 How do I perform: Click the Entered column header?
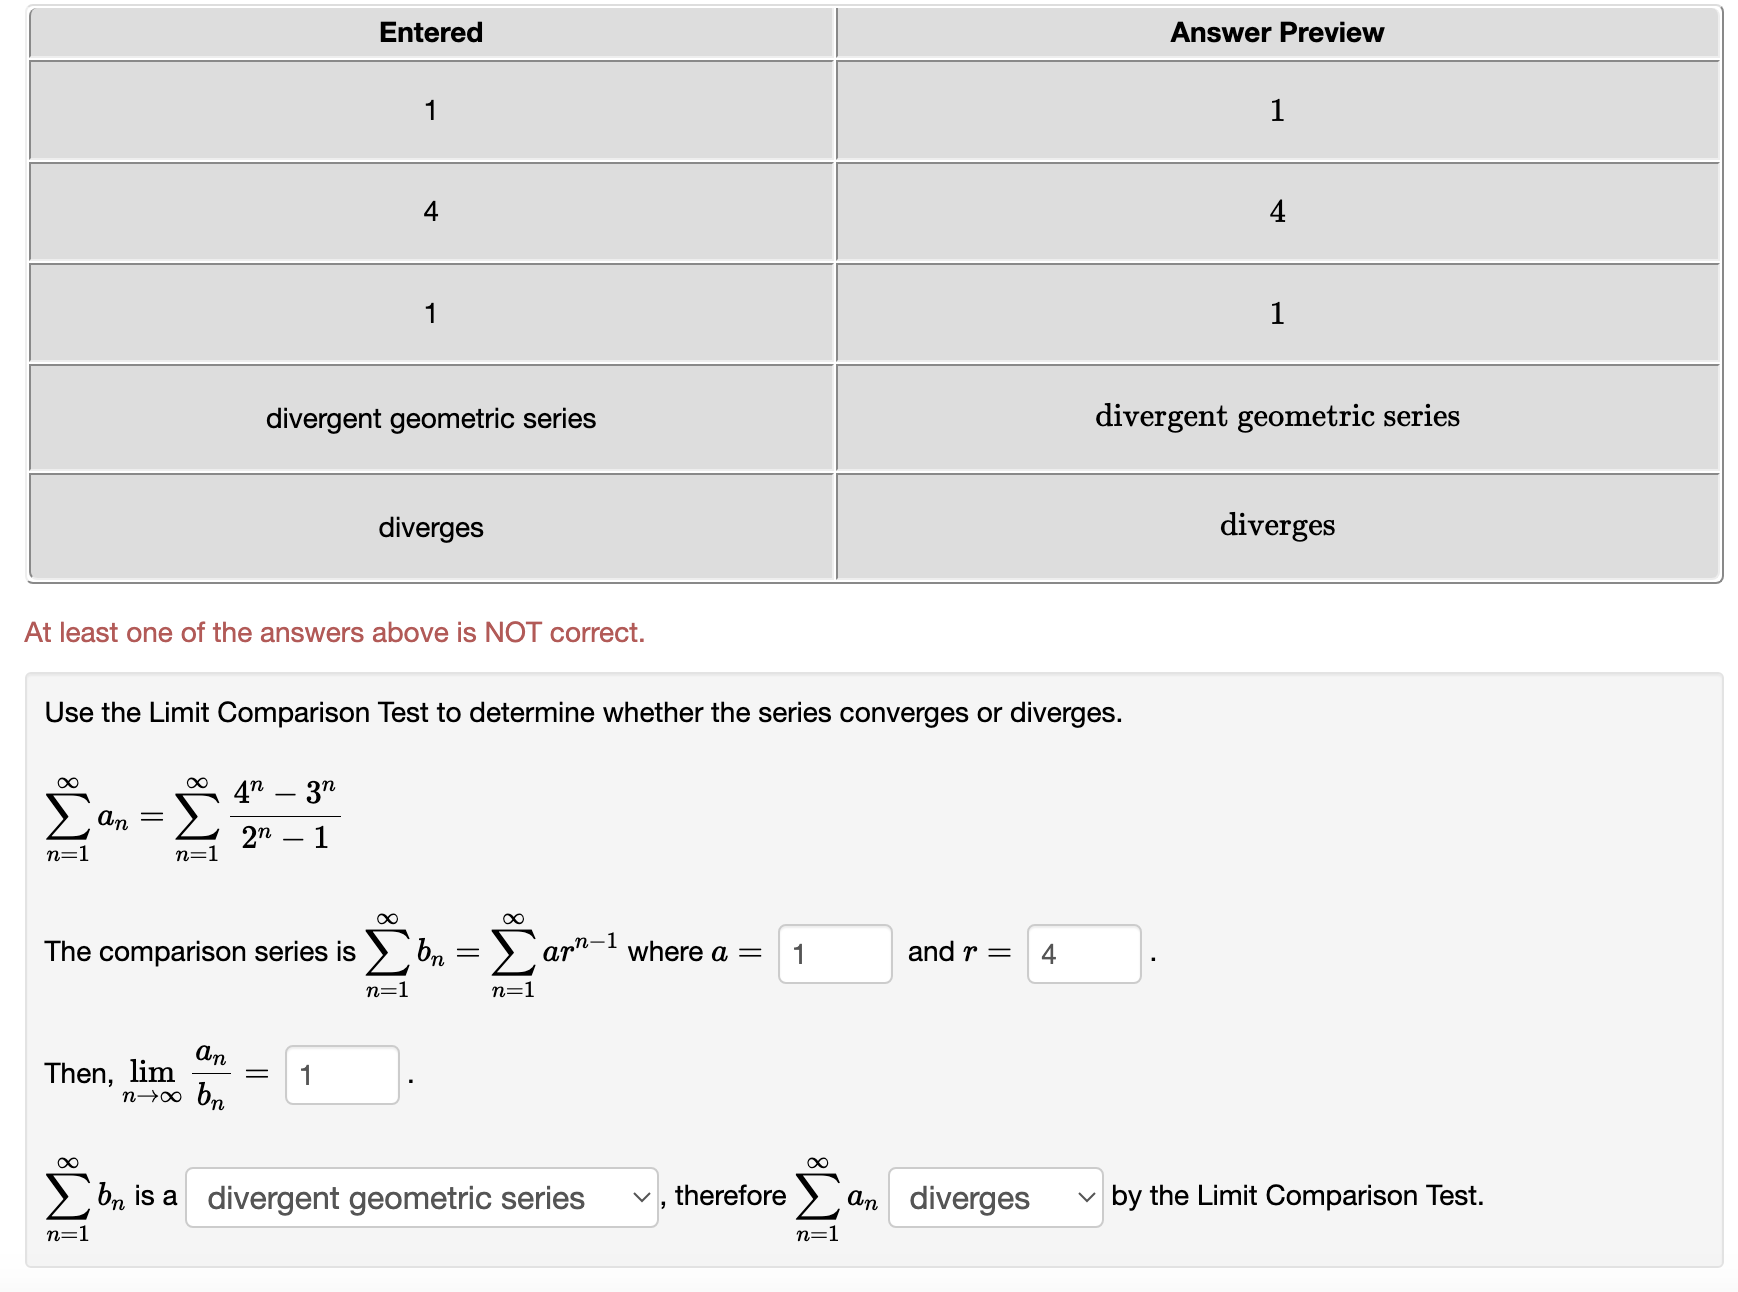point(430,32)
